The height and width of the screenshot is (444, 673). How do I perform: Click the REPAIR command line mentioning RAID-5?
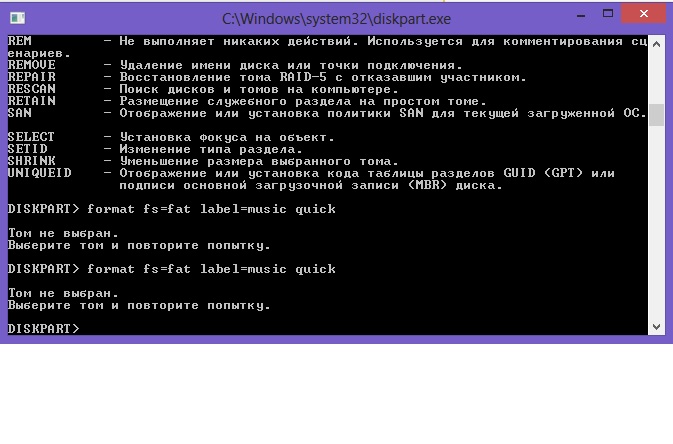point(267,77)
